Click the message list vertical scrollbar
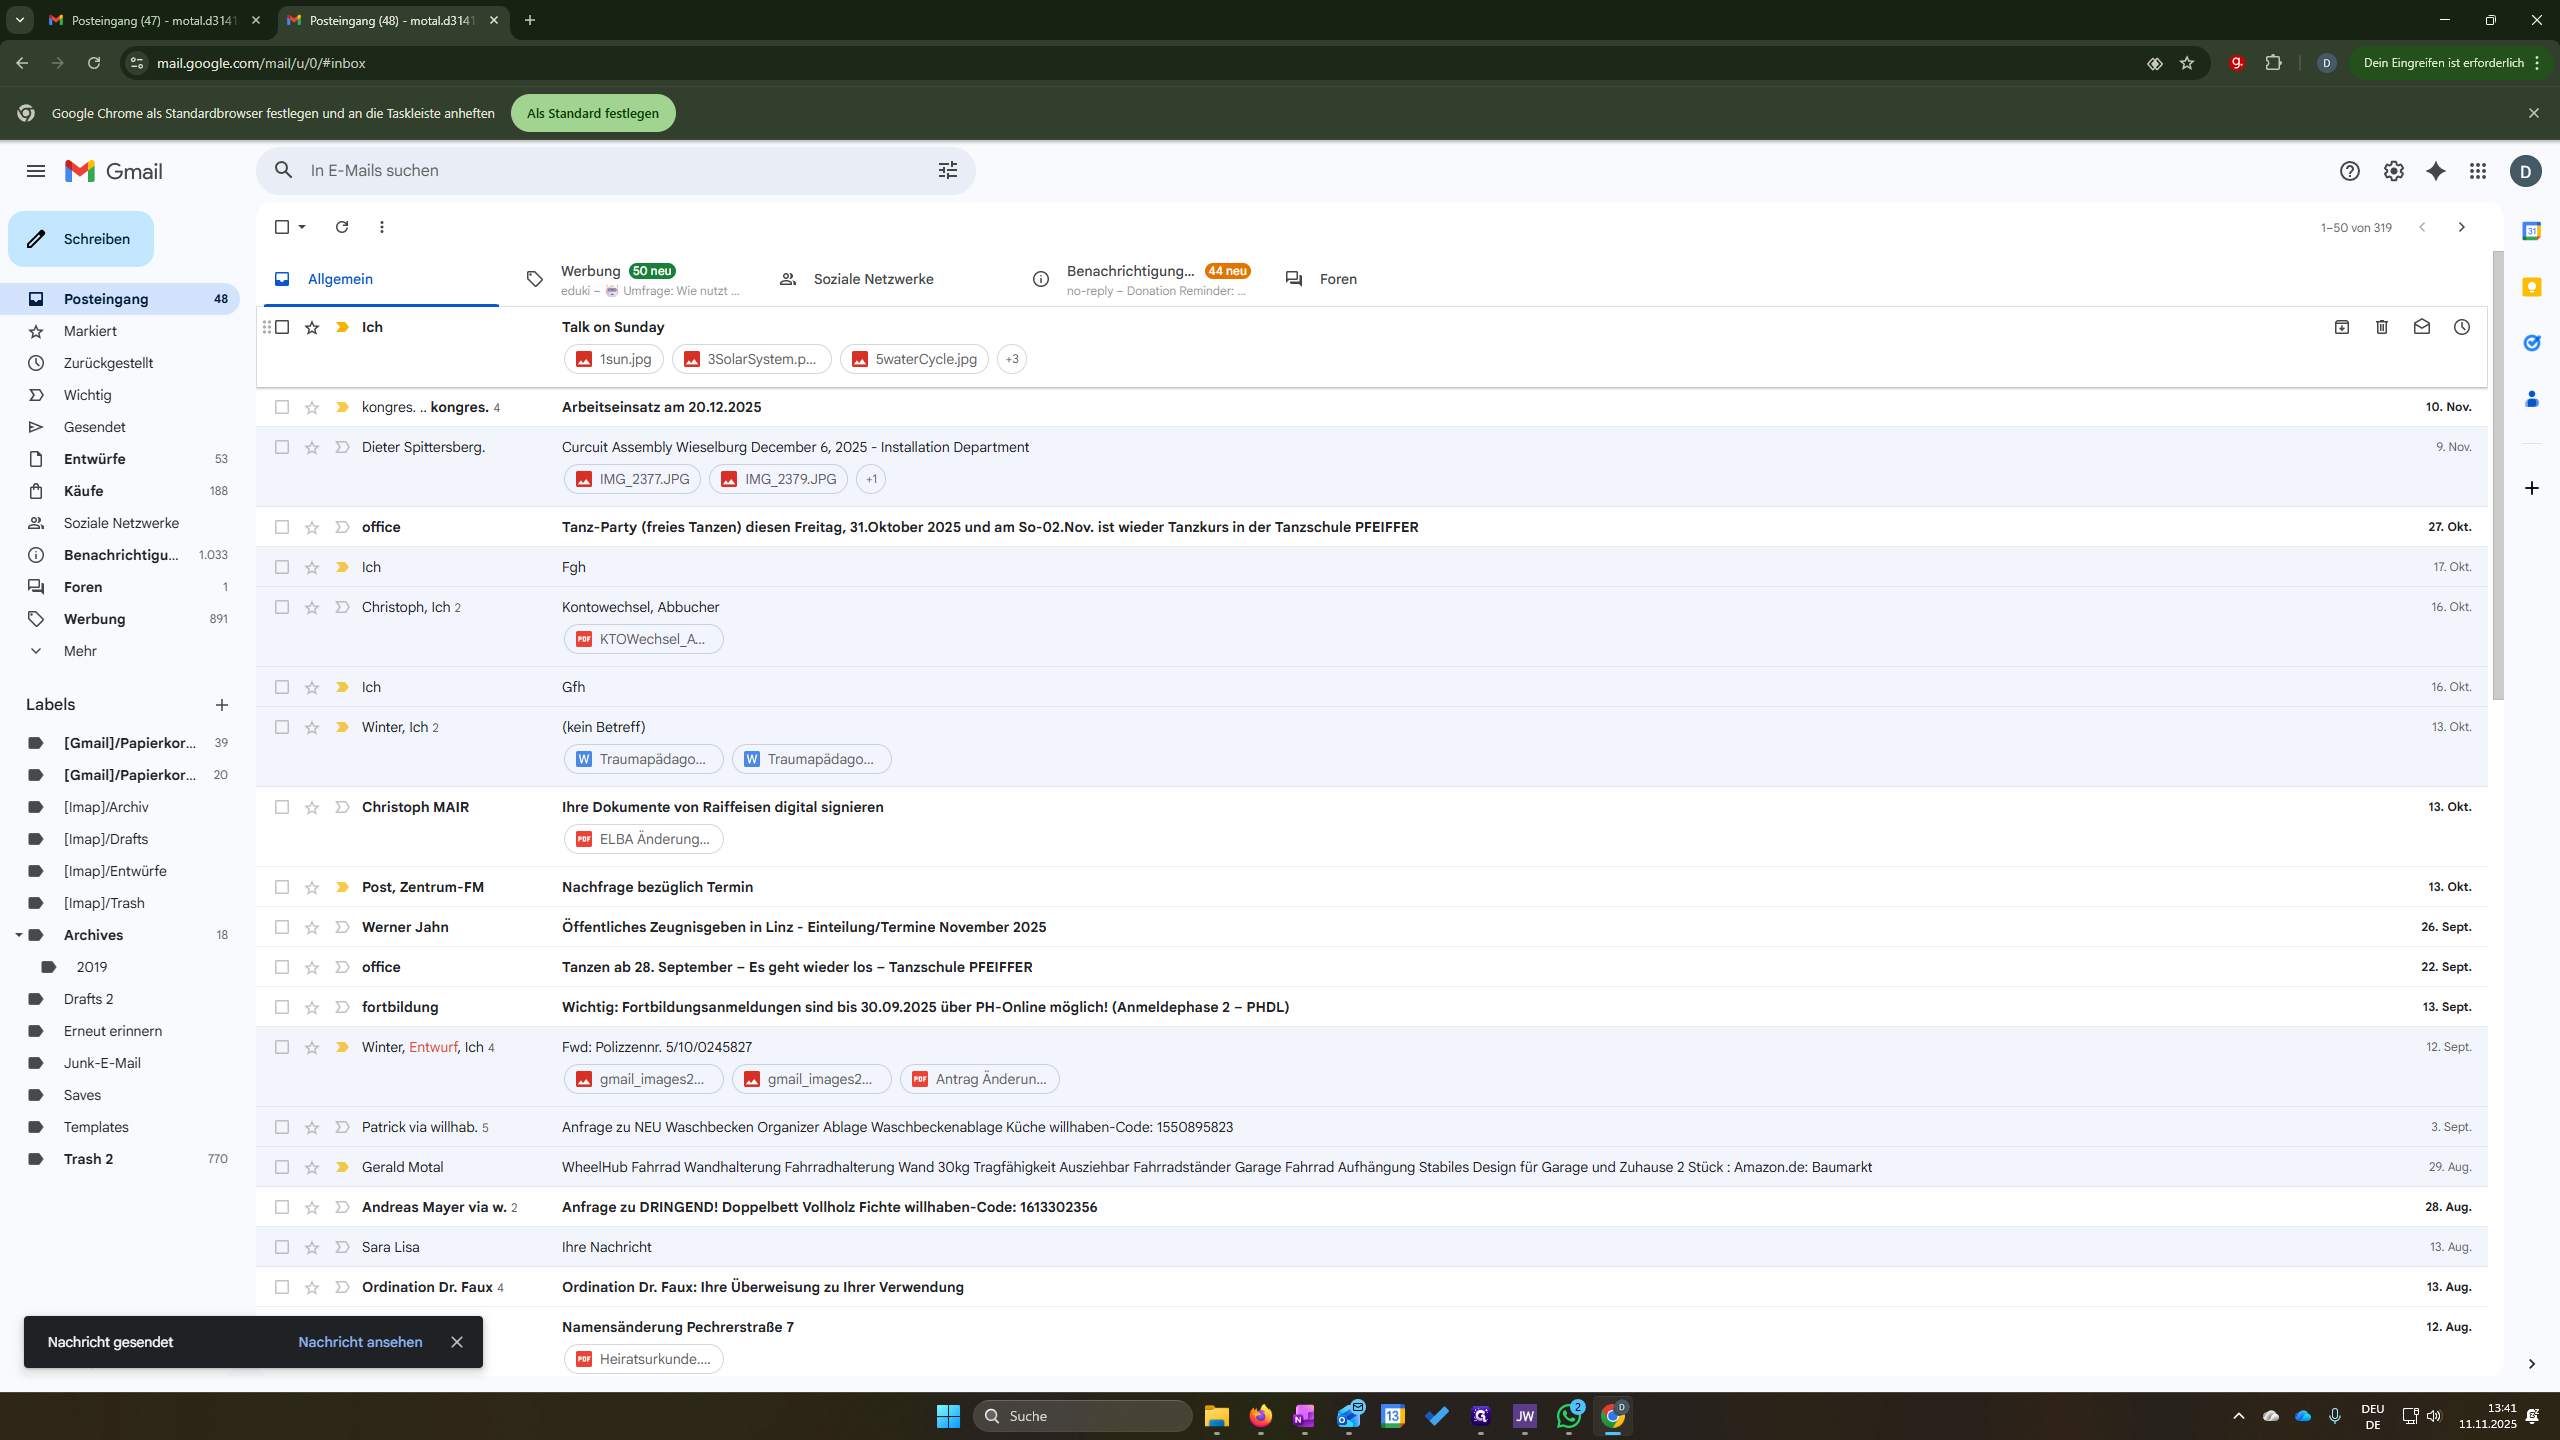 2498,475
